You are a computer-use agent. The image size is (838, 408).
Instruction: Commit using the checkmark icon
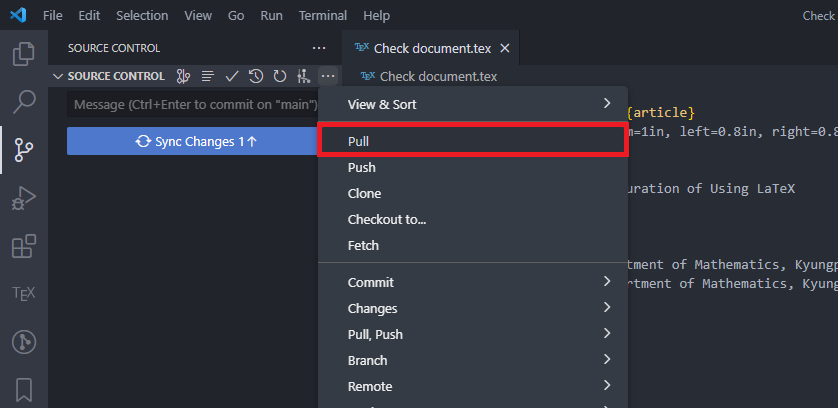click(x=231, y=76)
